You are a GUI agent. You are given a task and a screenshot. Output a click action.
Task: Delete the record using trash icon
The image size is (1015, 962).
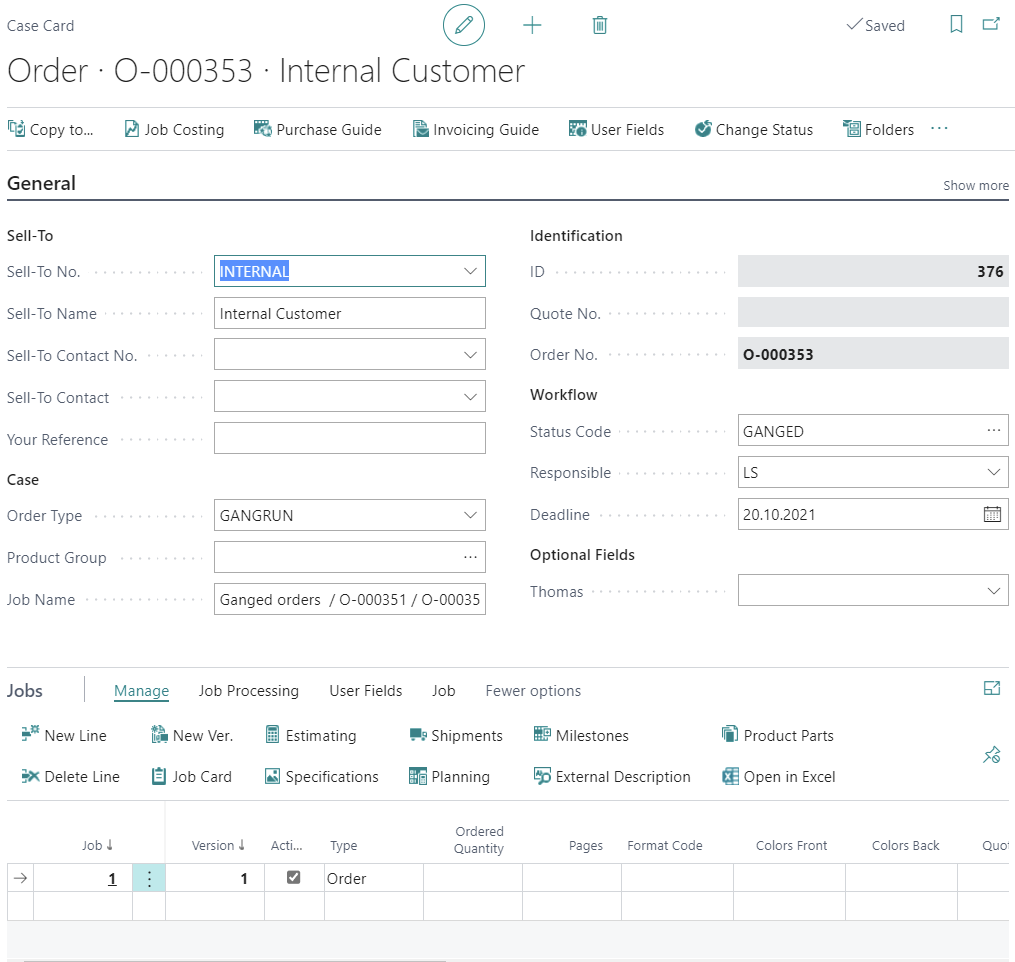pos(599,26)
